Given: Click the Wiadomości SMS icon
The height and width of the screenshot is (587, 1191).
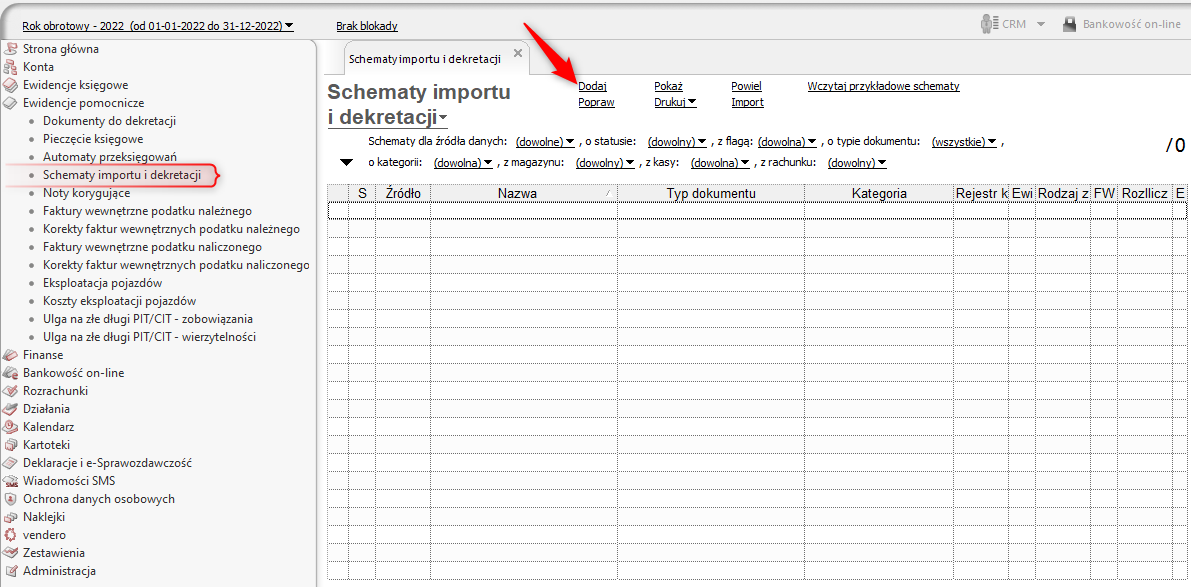Looking at the screenshot, I should click(x=11, y=481).
